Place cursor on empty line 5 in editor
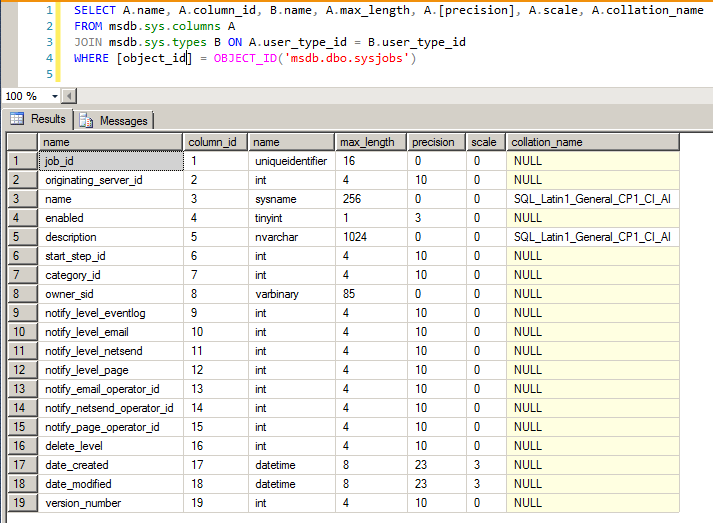Viewport: 713px width, 523px height. click(x=227, y=74)
